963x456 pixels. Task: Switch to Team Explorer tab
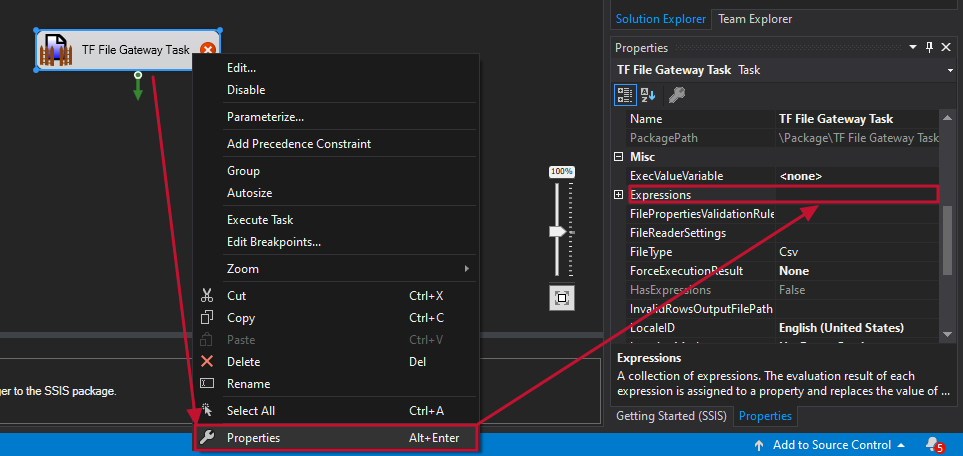755,19
